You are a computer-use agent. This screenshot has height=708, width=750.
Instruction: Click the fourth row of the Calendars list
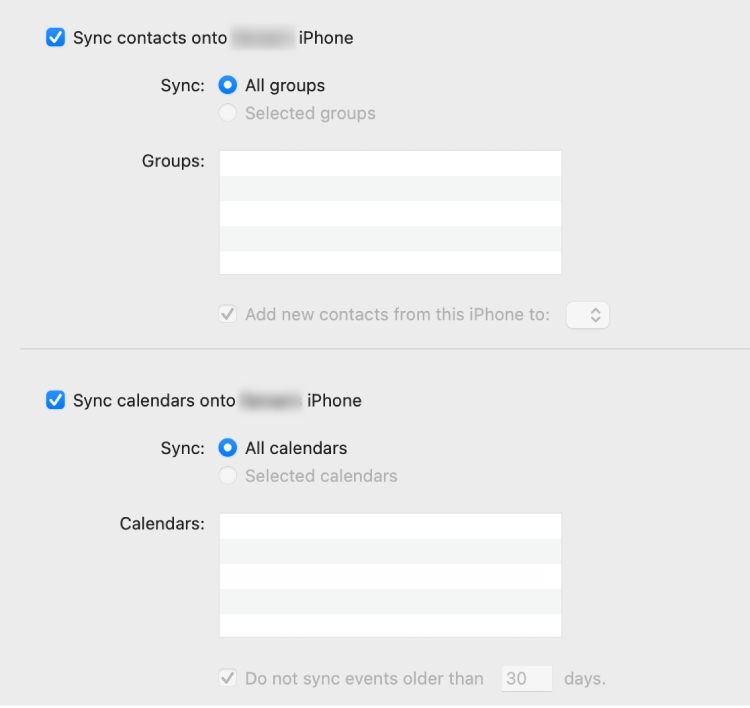[x=390, y=601]
